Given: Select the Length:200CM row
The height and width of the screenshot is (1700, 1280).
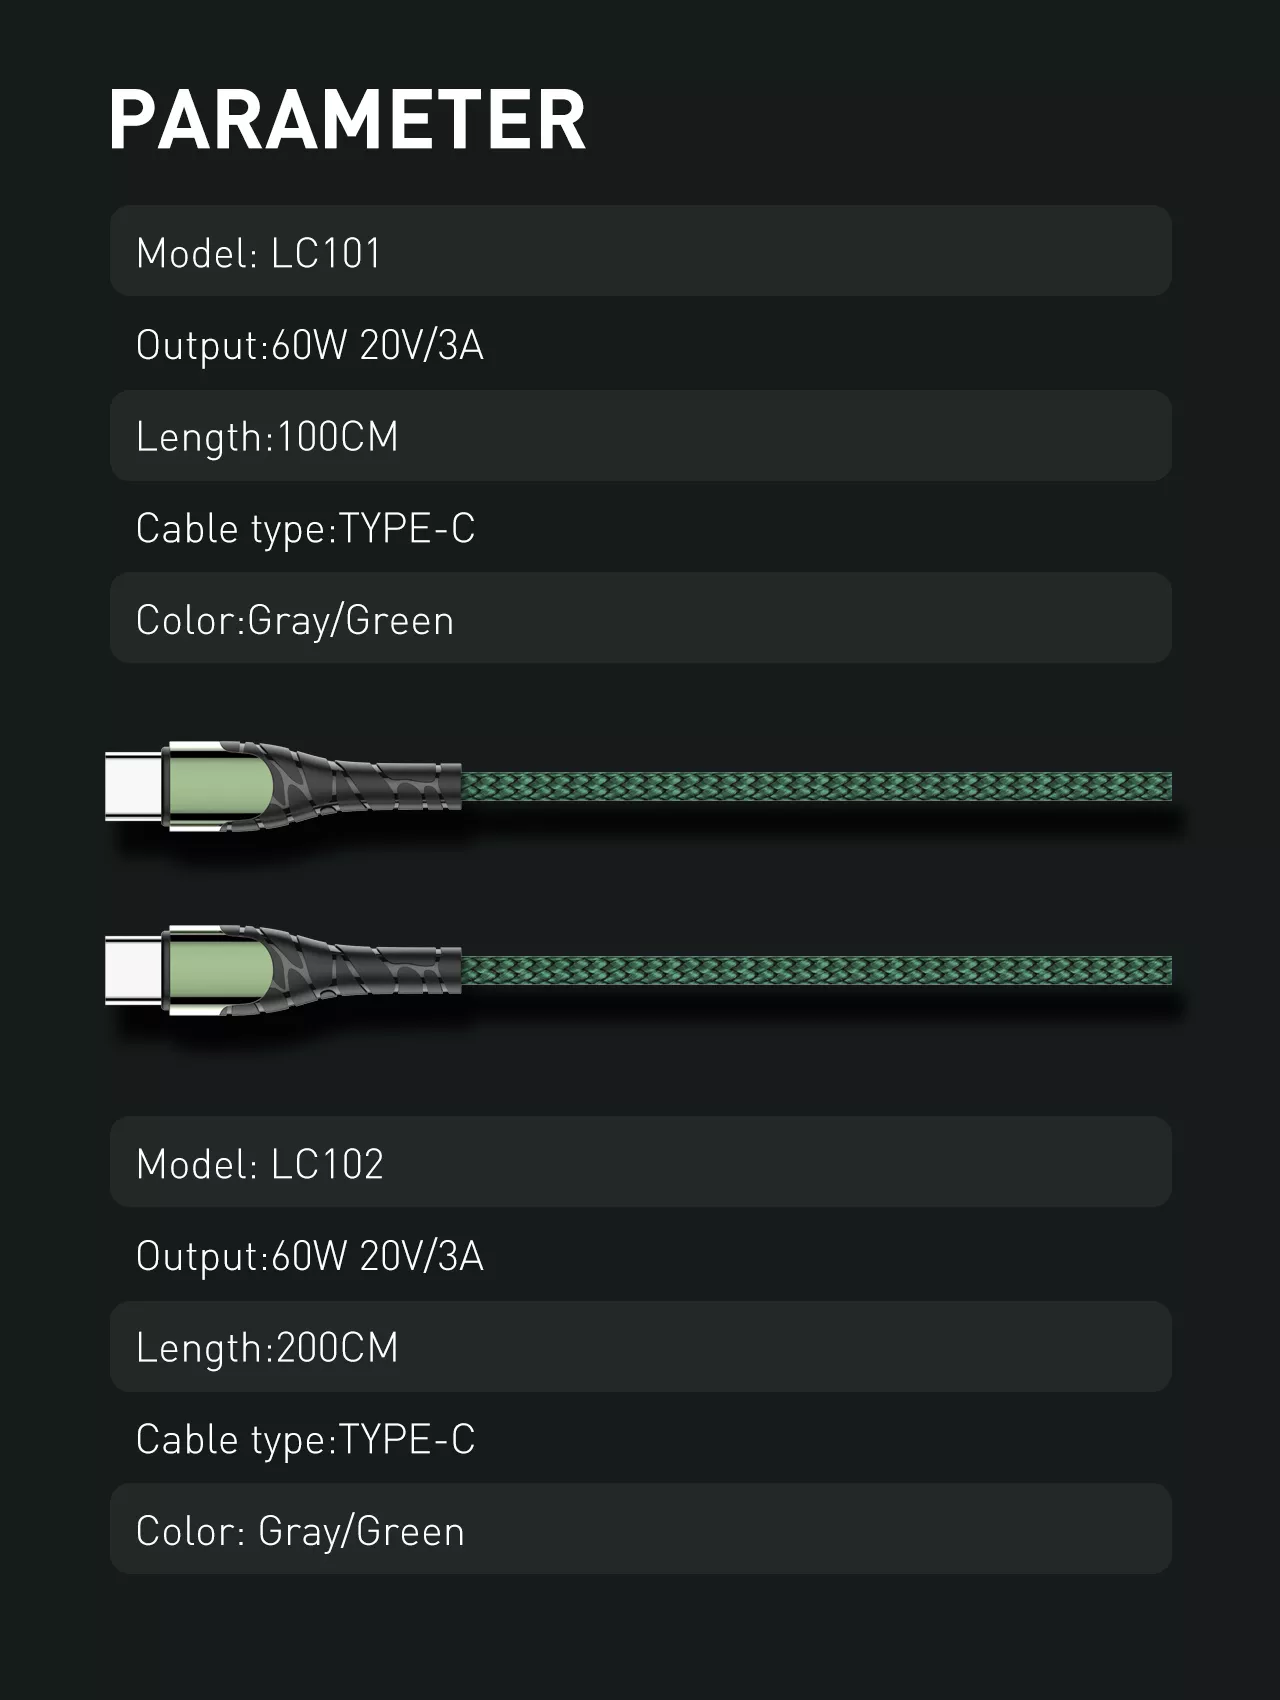Looking at the screenshot, I should tap(640, 1347).
